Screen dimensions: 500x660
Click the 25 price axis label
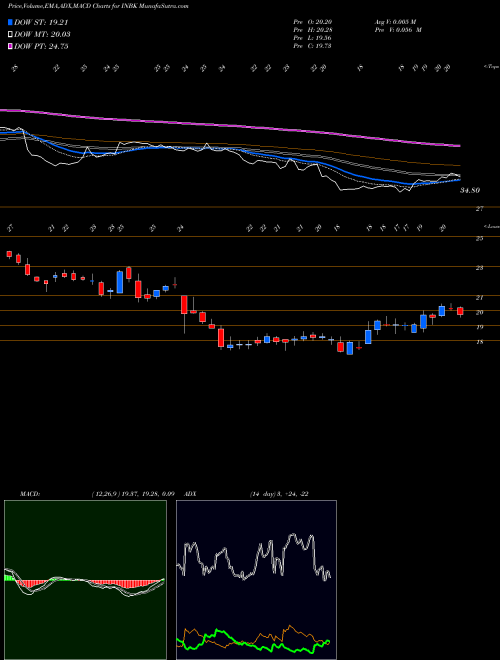(x=479, y=239)
